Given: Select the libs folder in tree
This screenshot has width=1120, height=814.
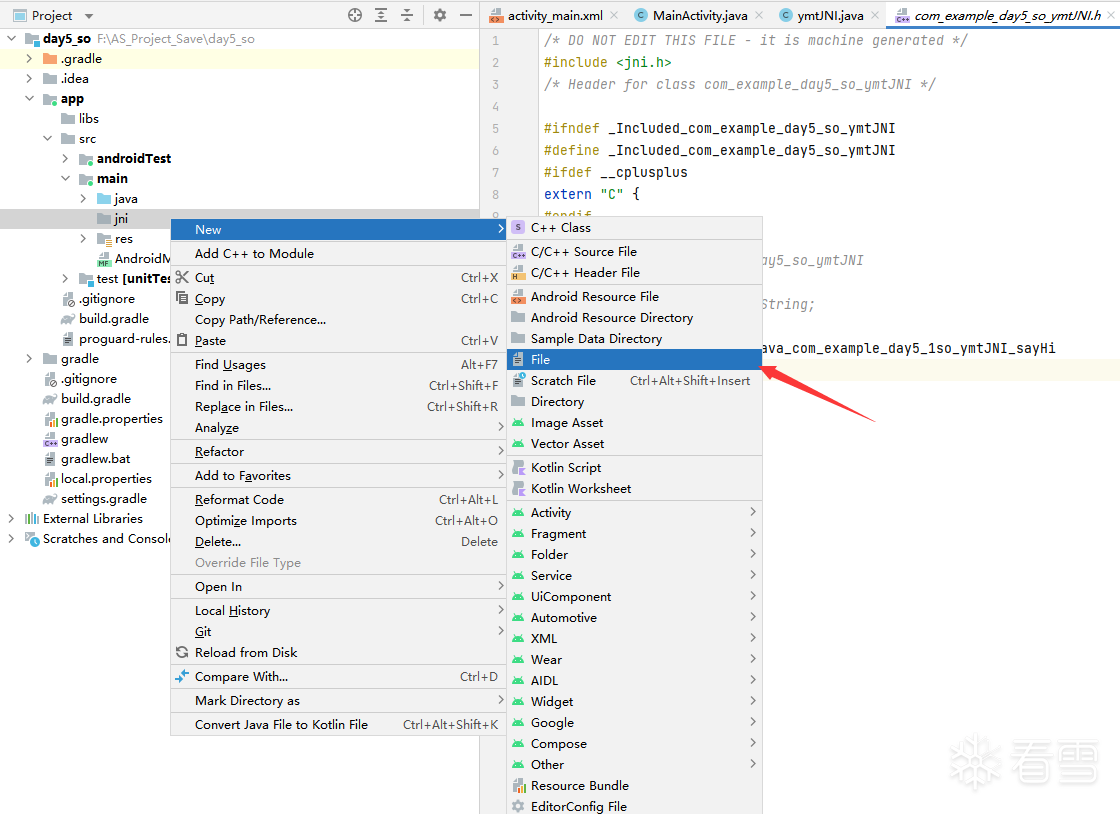Looking at the screenshot, I should pyautogui.click(x=88, y=119).
